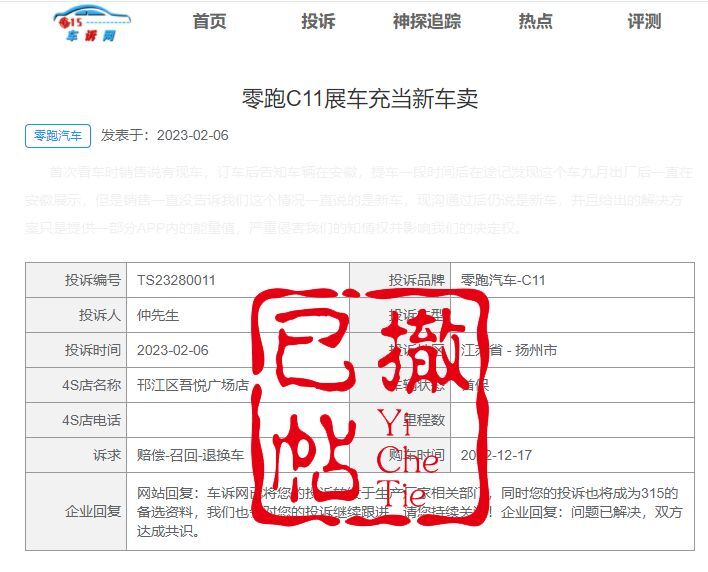
Task: Click the 零跑汽车 brand tag
Action: point(58,136)
